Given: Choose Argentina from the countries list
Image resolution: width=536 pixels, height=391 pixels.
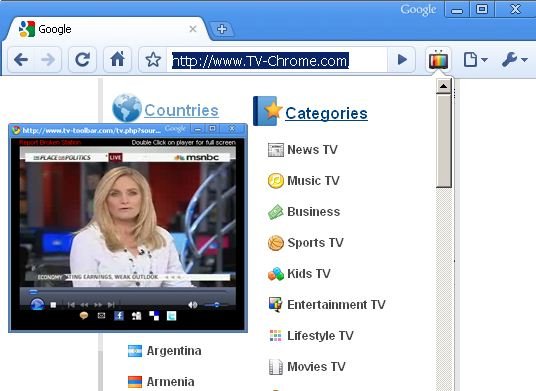Looking at the screenshot, I should click(174, 351).
